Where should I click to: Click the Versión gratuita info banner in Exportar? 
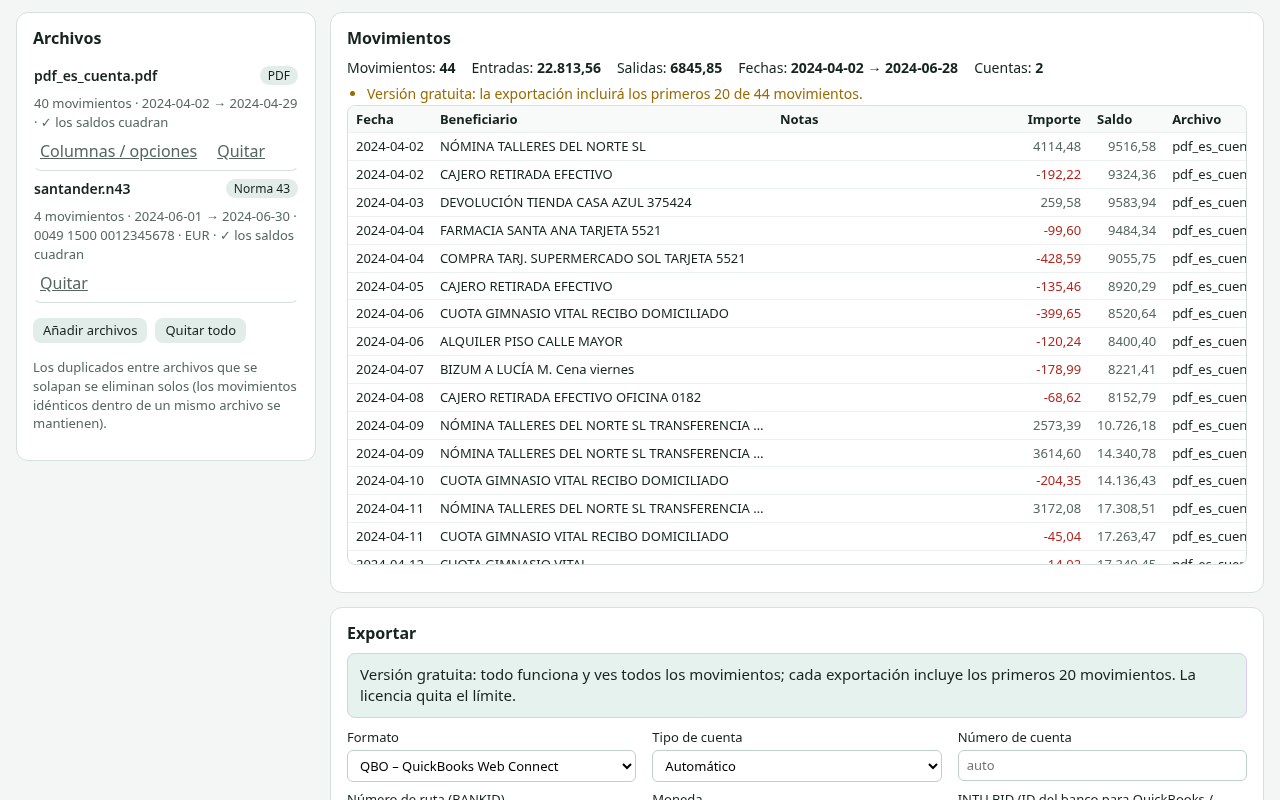797,685
